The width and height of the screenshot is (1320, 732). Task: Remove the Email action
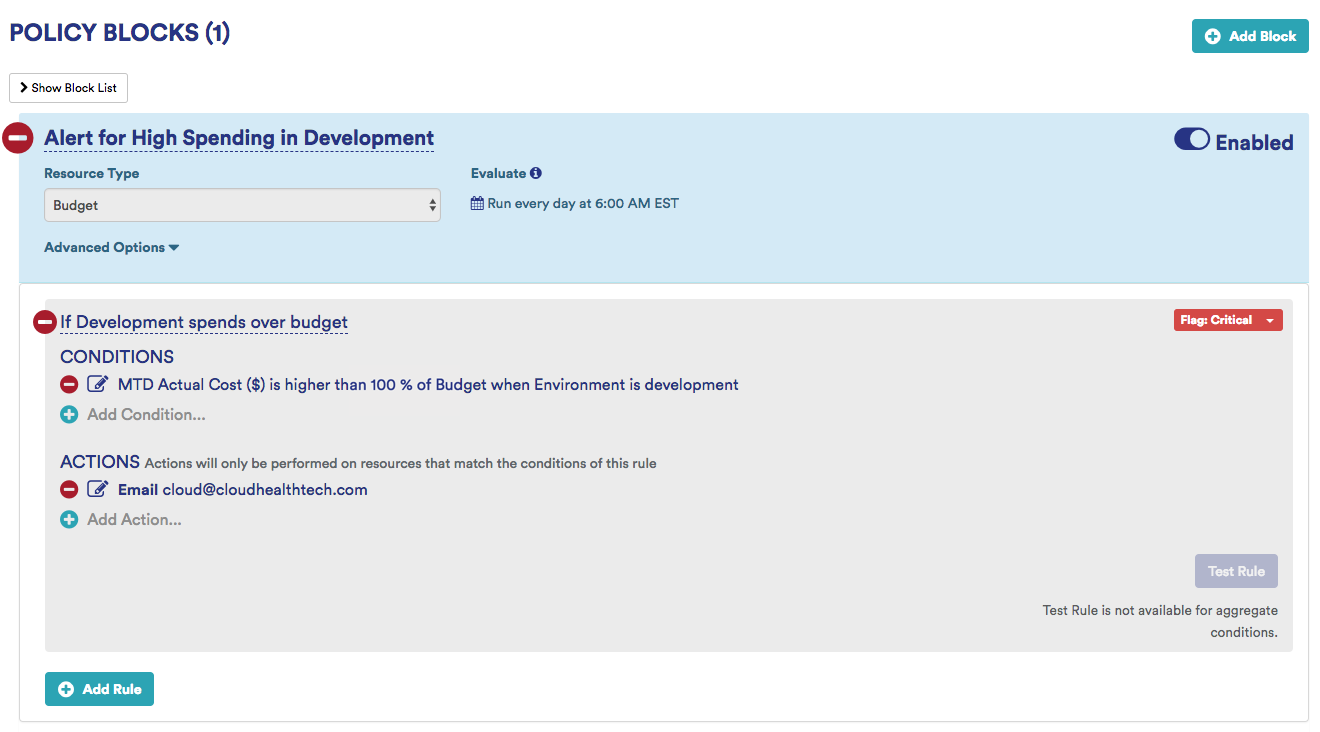[69, 490]
